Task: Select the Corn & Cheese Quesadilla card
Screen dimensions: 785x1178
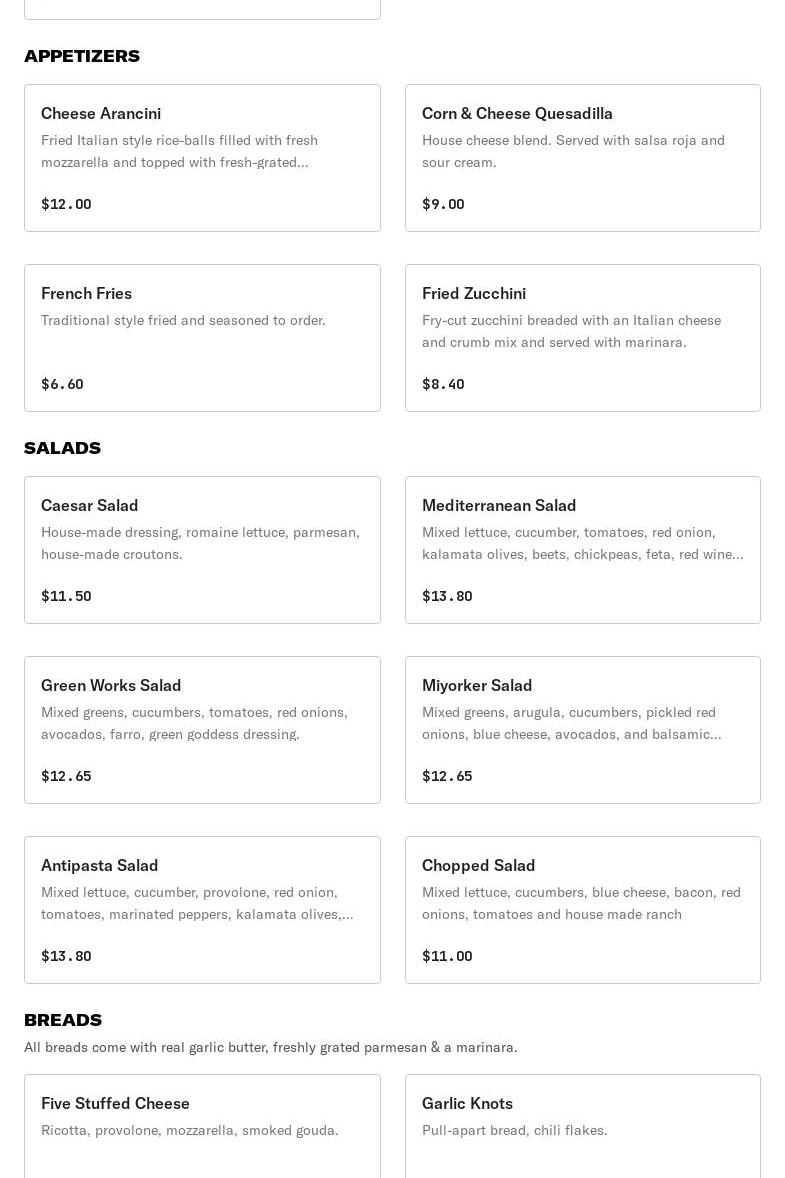Action: [x=517, y=114]
